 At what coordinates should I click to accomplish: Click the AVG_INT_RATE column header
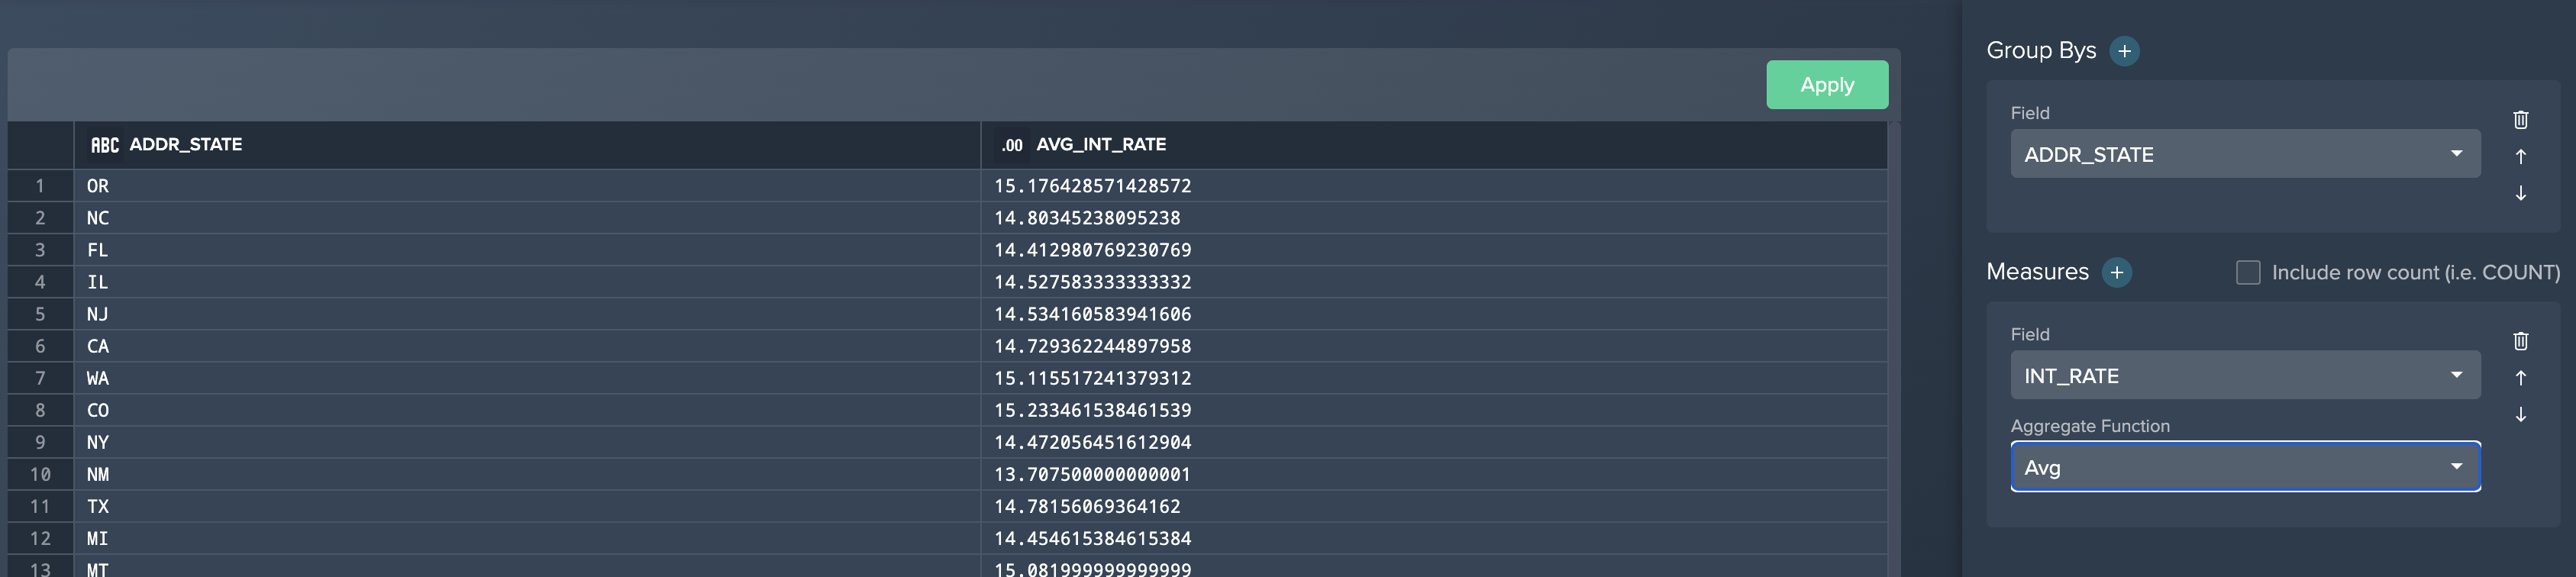[x=1100, y=145]
